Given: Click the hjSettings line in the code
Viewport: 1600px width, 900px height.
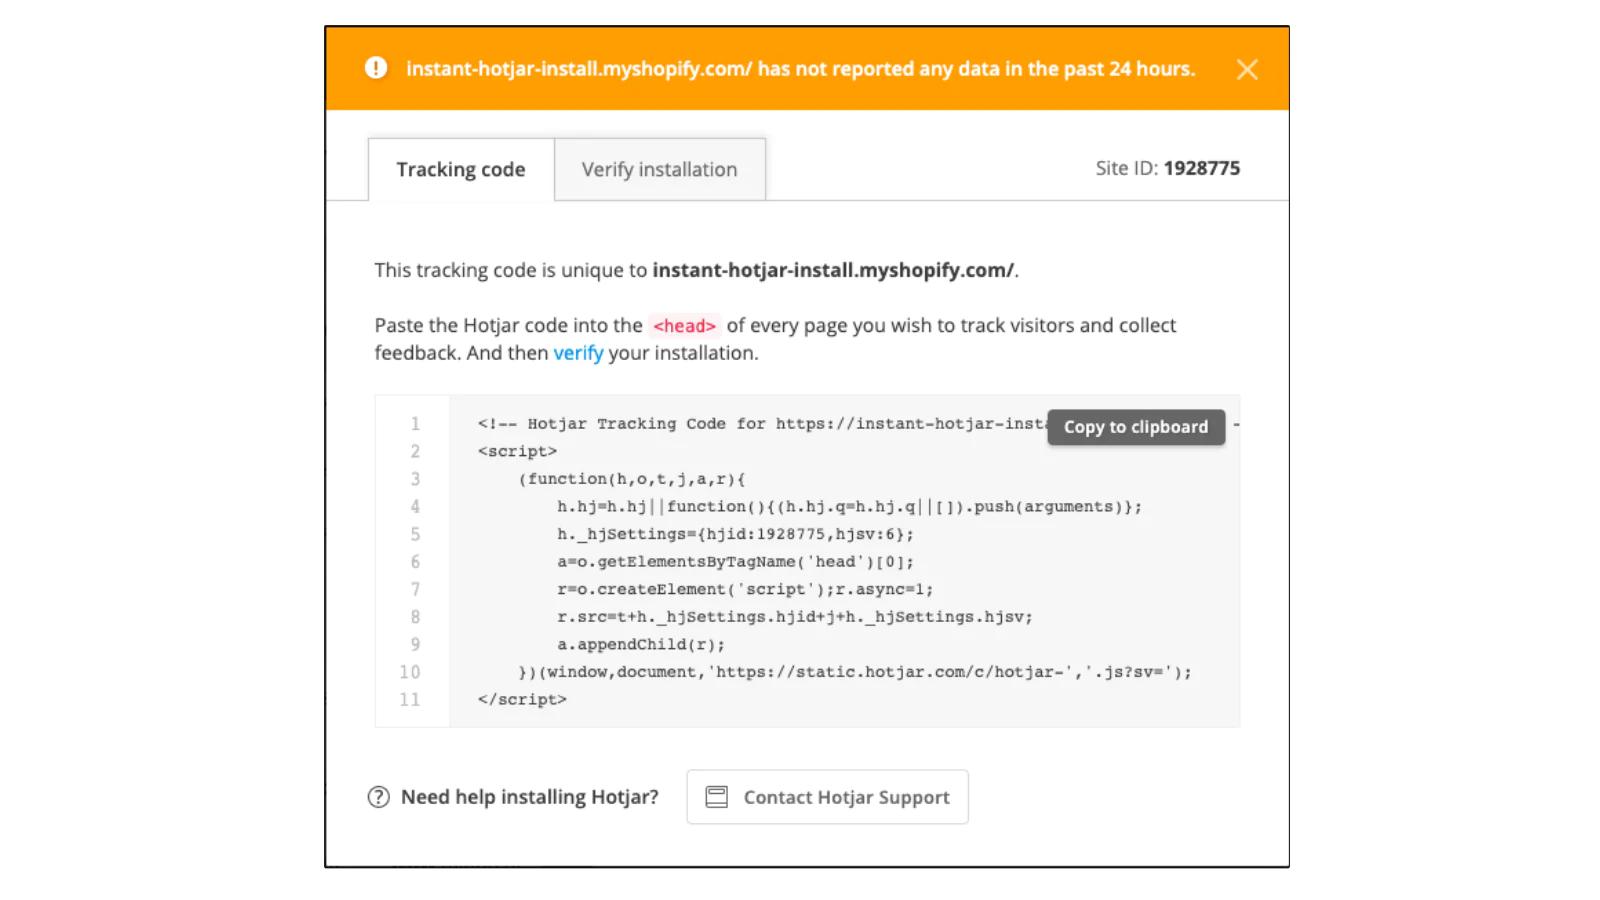Looking at the screenshot, I should (735, 534).
